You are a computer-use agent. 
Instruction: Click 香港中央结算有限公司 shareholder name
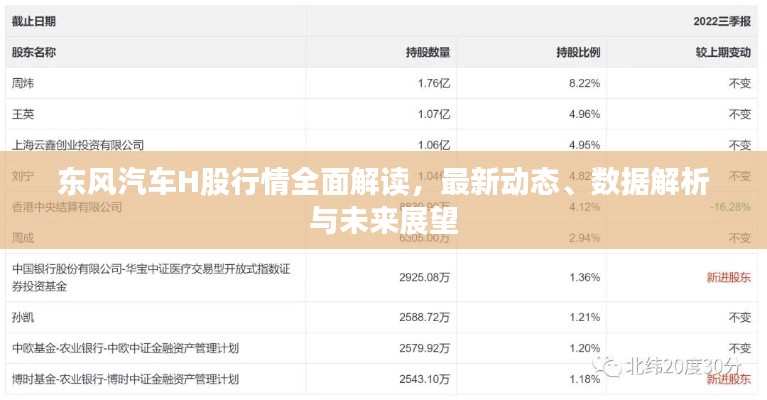(66, 207)
